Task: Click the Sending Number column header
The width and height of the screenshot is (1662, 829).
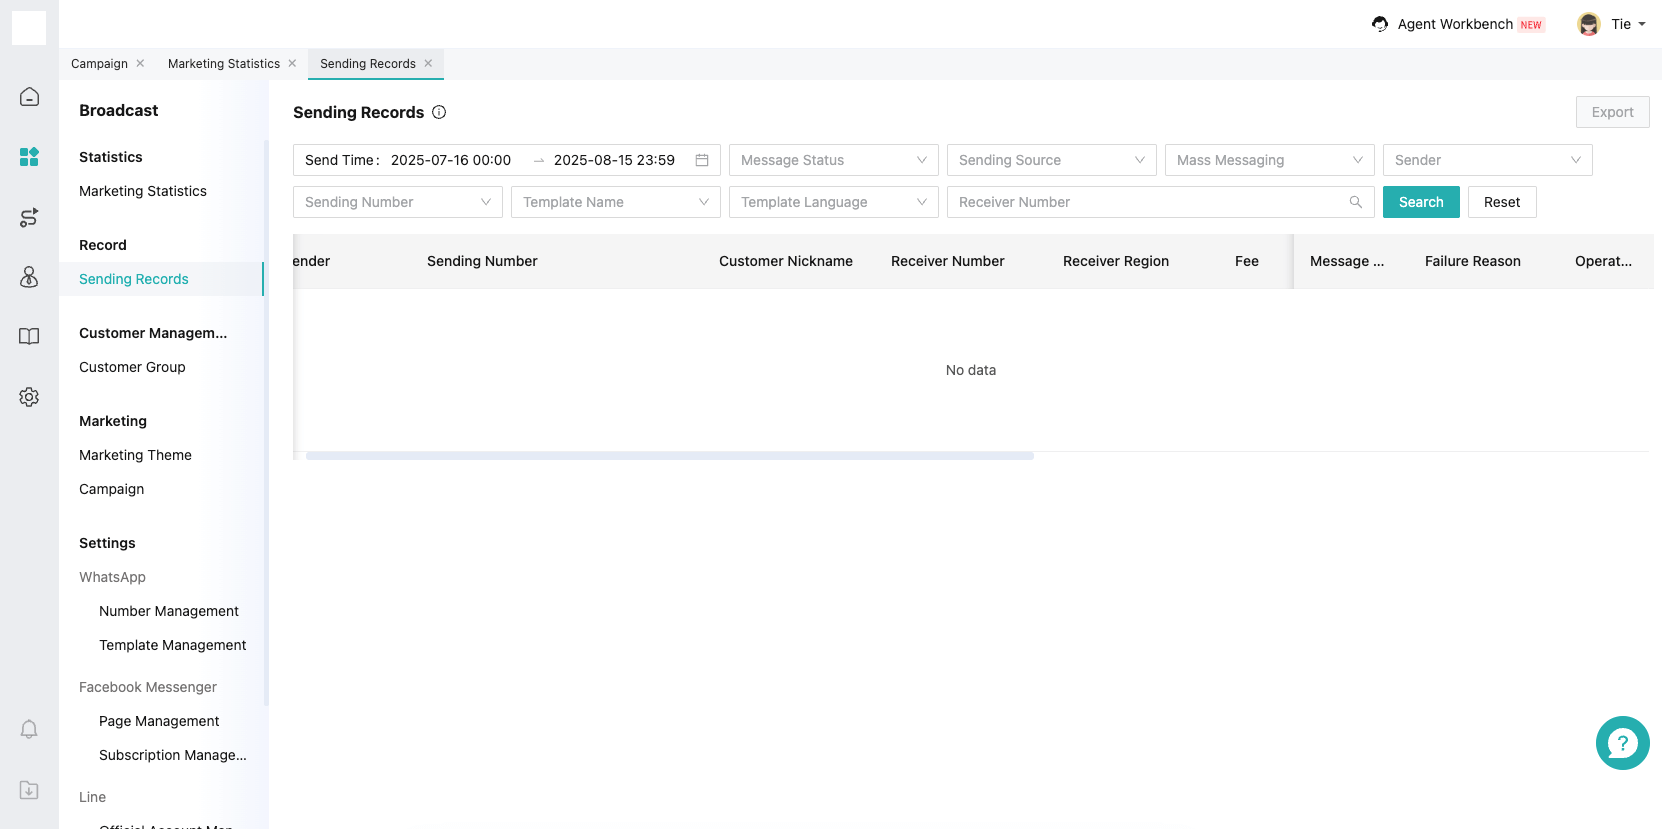Action: [x=482, y=261]
